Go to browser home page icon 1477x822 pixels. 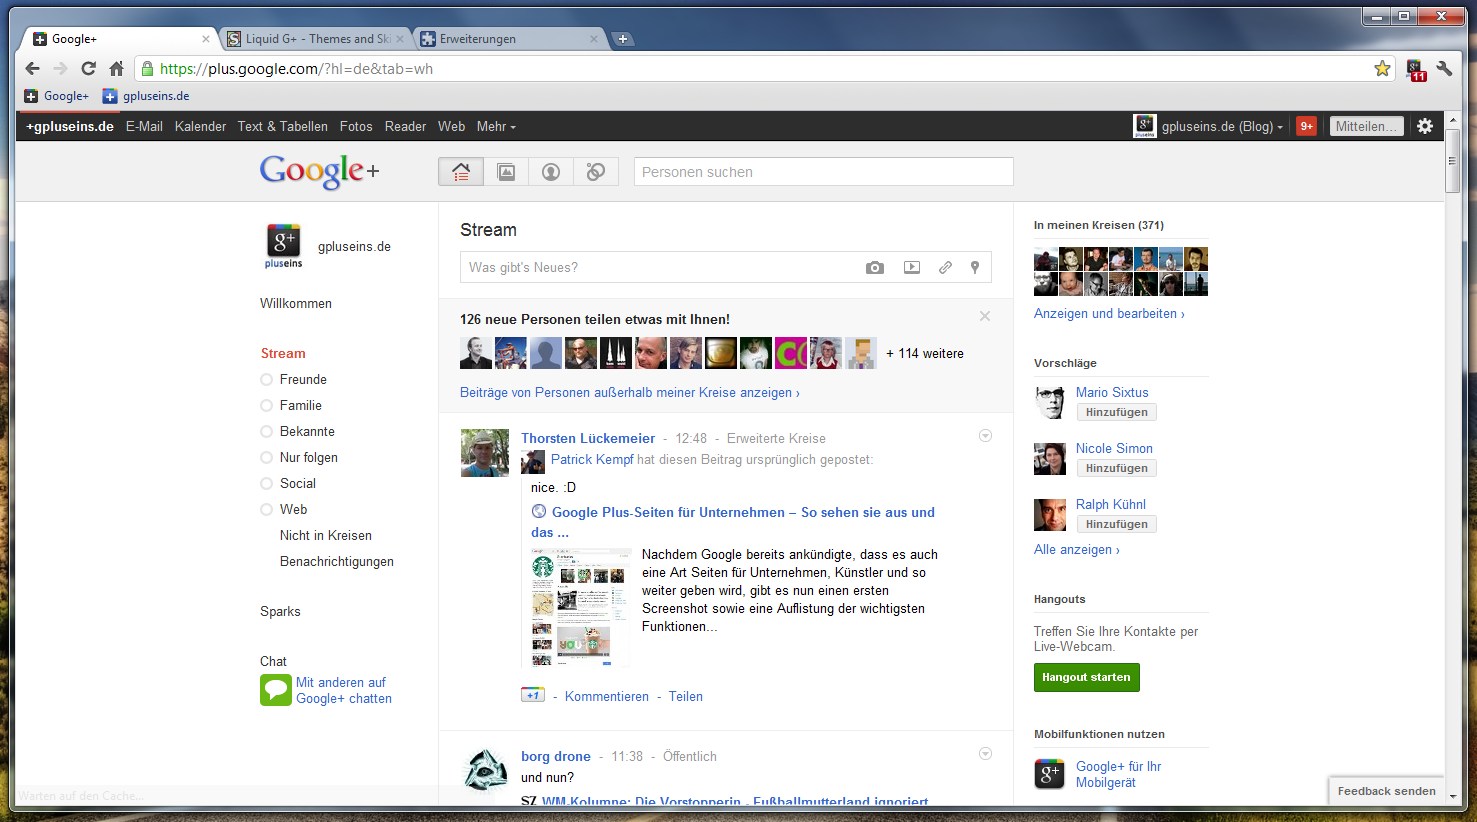pyautogui.click(x=116, y=68)
